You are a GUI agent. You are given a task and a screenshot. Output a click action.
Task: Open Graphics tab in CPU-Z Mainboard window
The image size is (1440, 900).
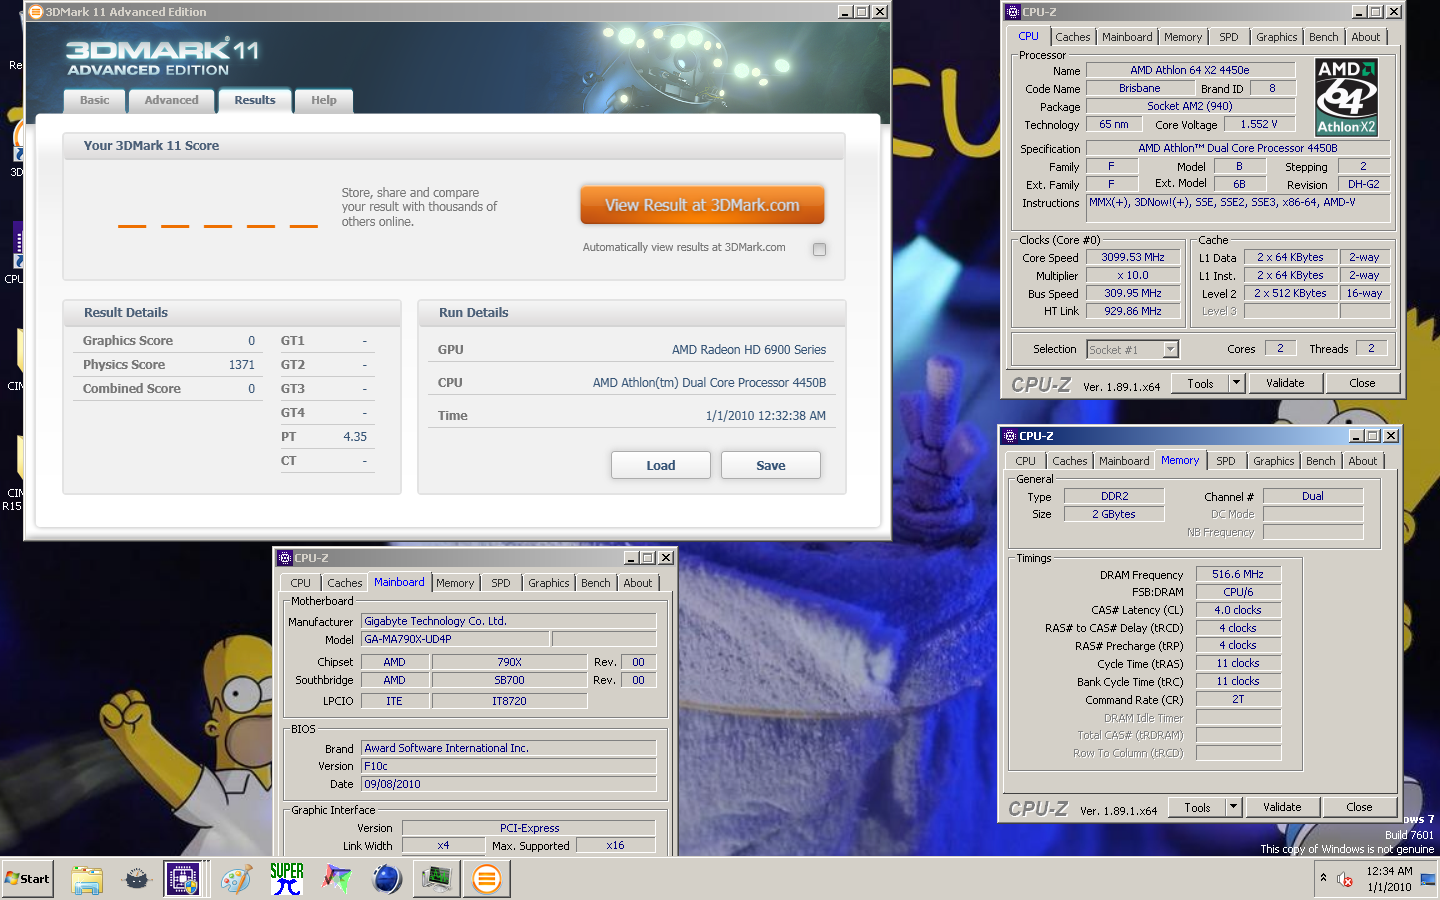pyautogui.click(x=549, y=583)
